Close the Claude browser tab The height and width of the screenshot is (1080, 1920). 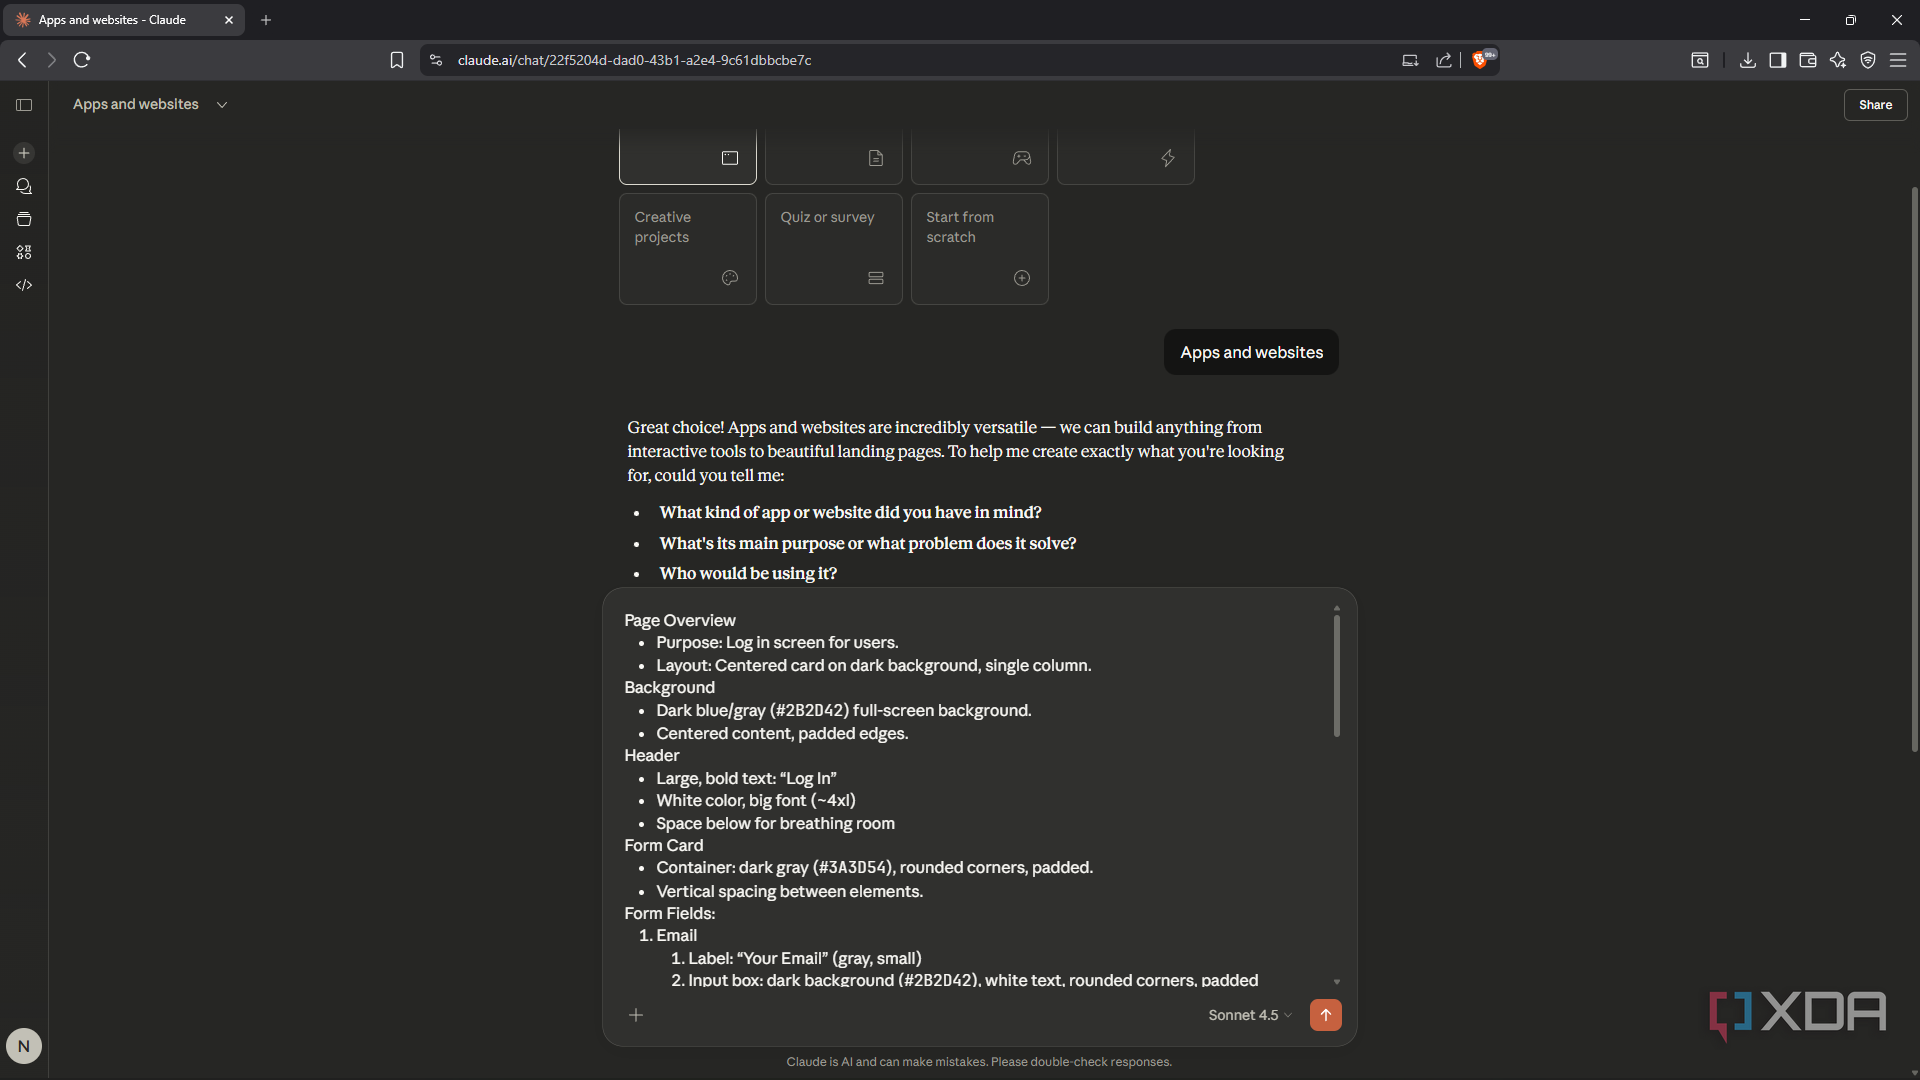(228, 20)
